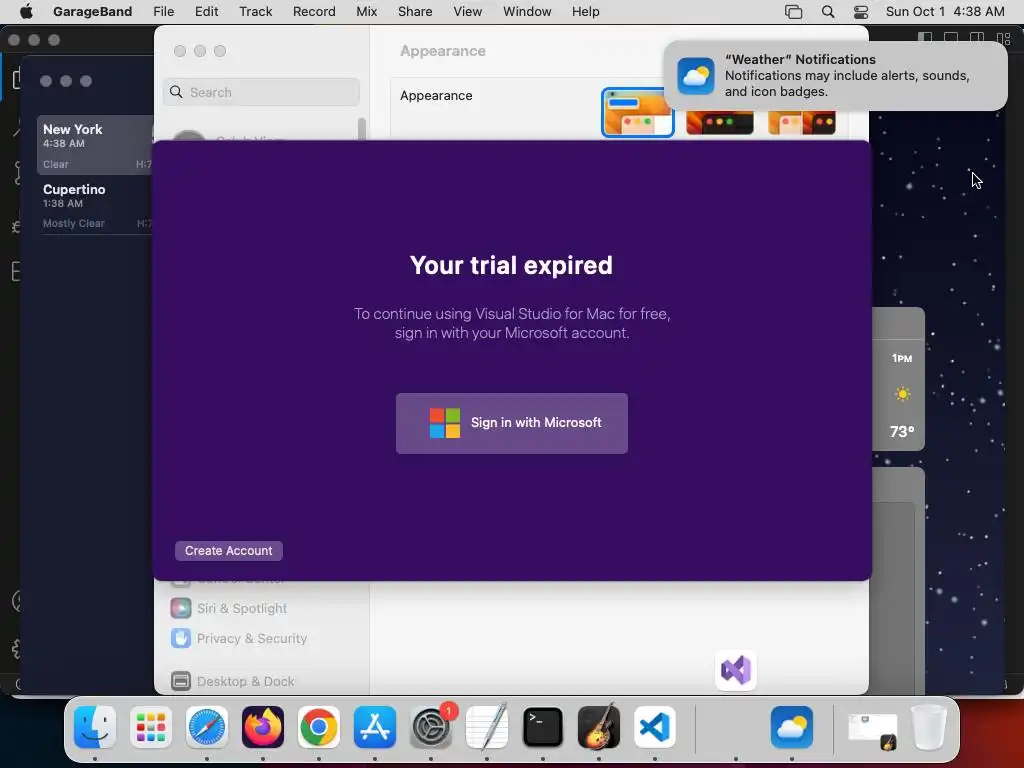
Task: Click the Appearance title in System Settings
Action: point(443,51)
